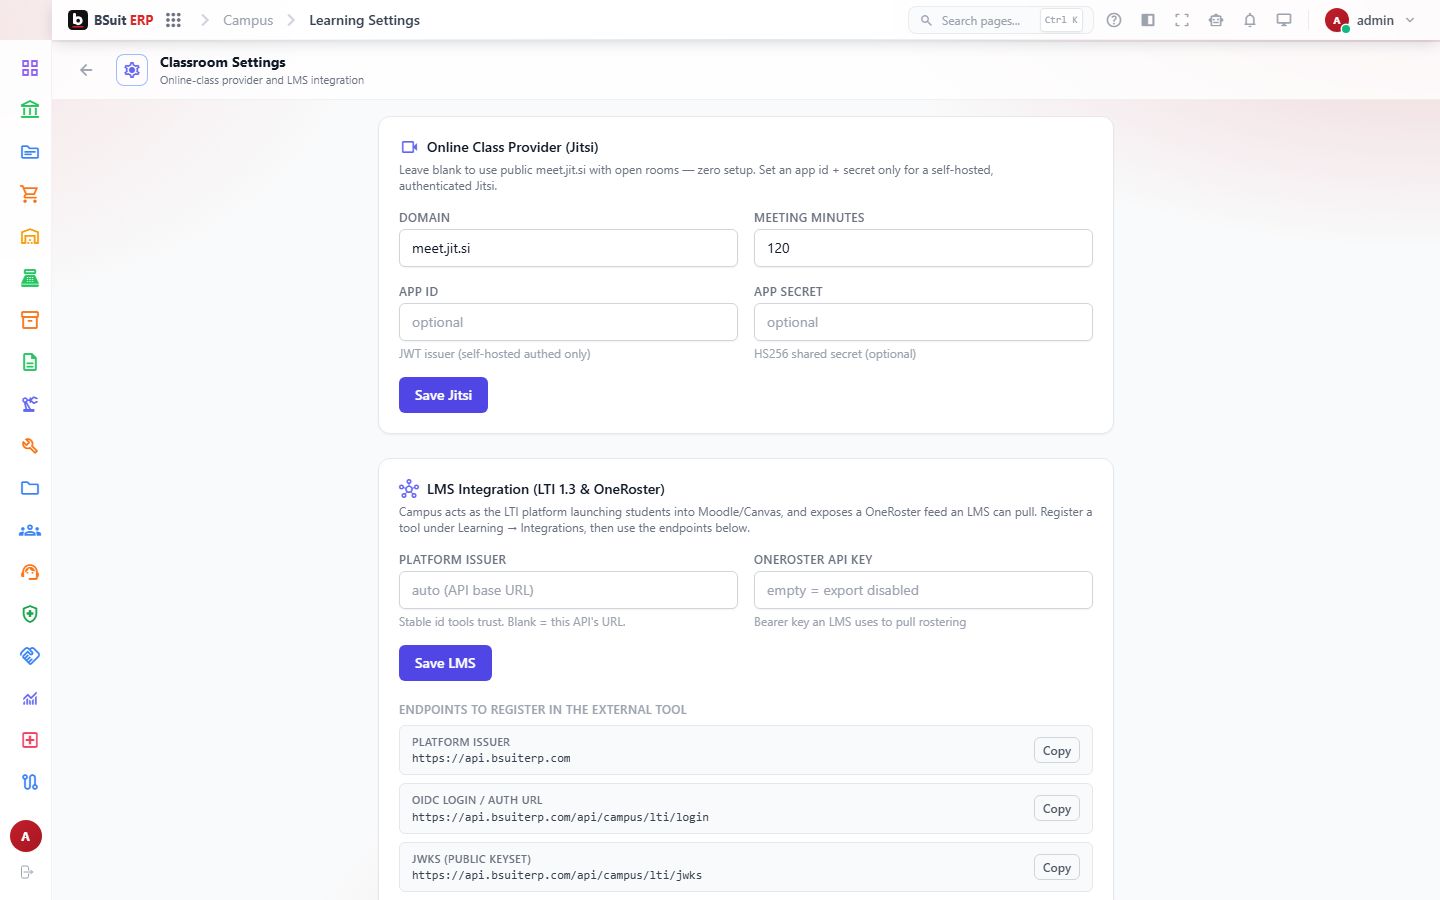Open the warehouse icon in sidebar

(x=30, y=236)
